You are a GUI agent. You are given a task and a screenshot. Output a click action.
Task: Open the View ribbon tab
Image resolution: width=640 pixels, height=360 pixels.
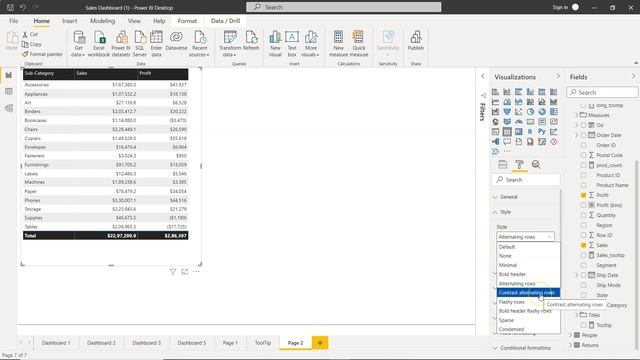tap(134, 21)
